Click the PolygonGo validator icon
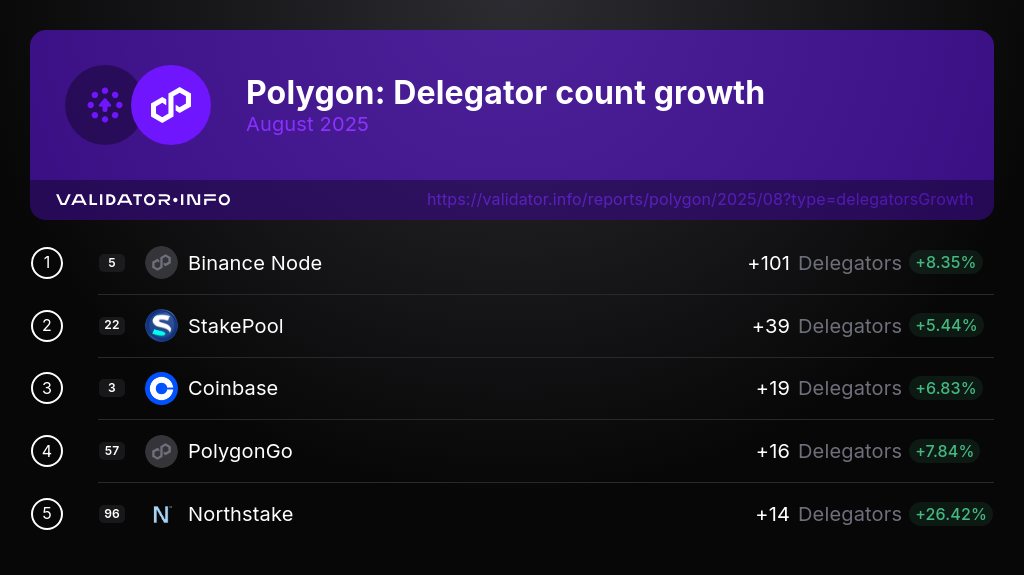This screenshot has height=575, width=1024. (x=161, y=451)
